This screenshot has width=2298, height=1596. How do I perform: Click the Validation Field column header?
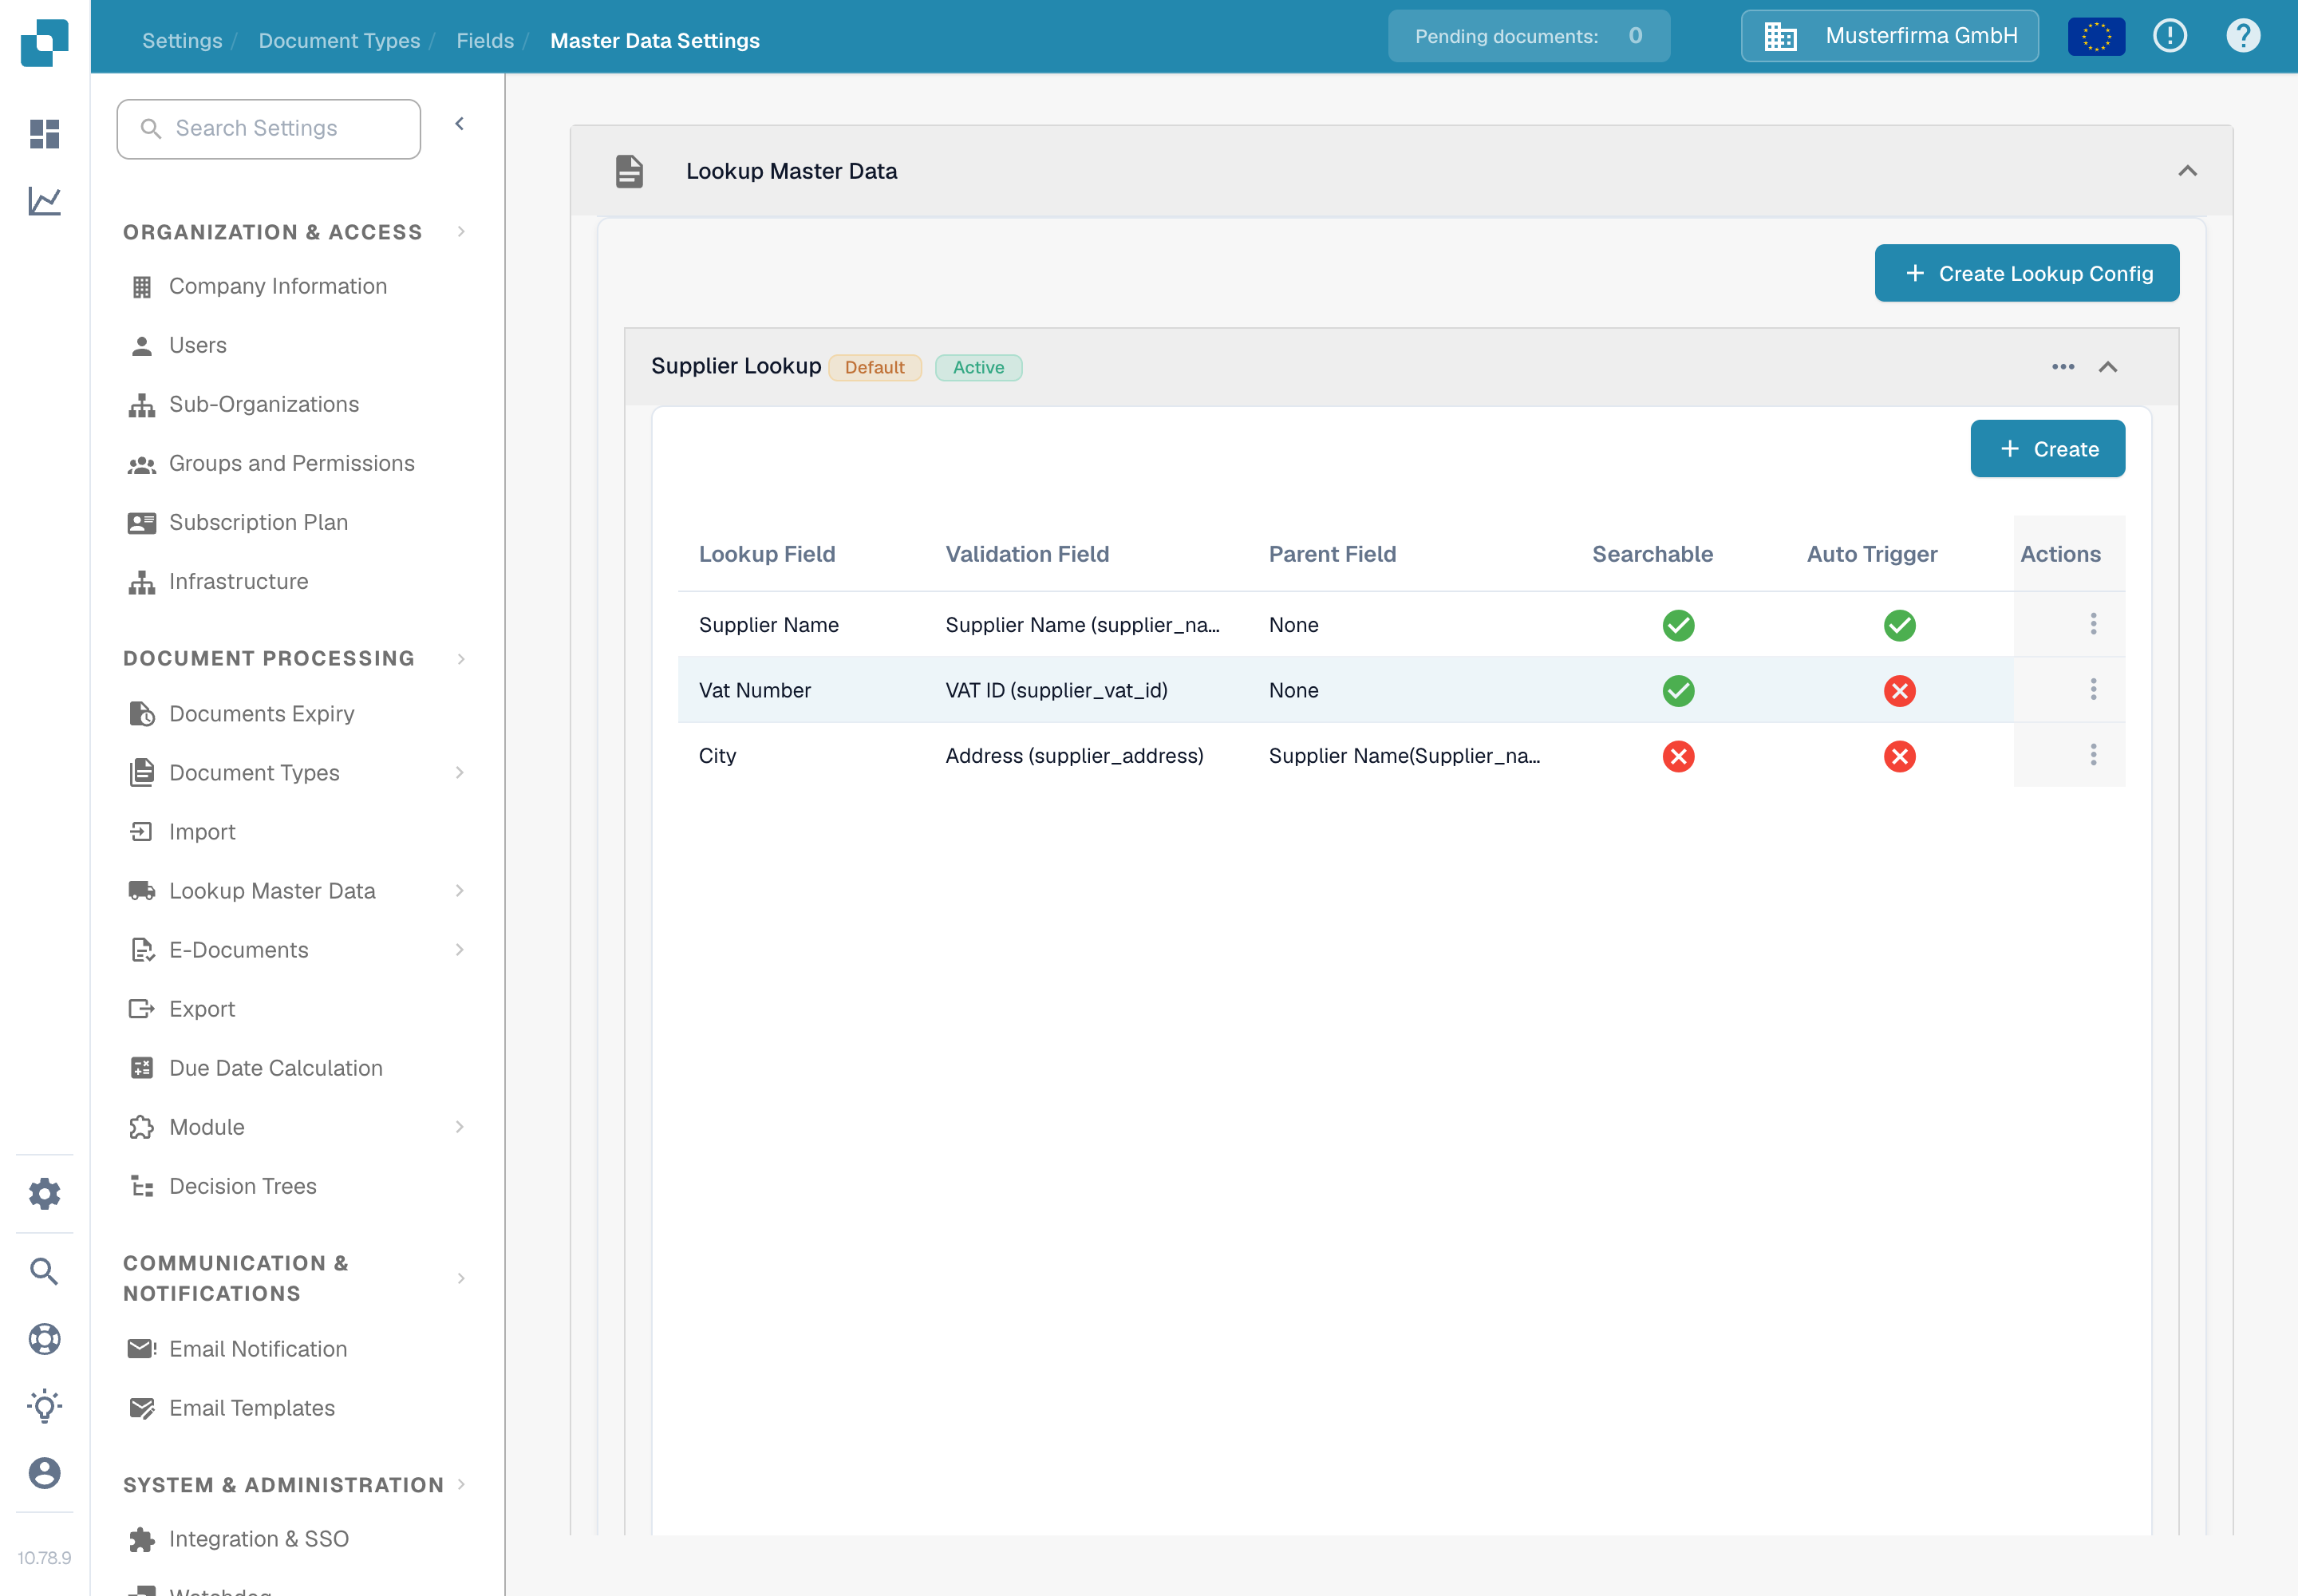(x=1027, y=554)
